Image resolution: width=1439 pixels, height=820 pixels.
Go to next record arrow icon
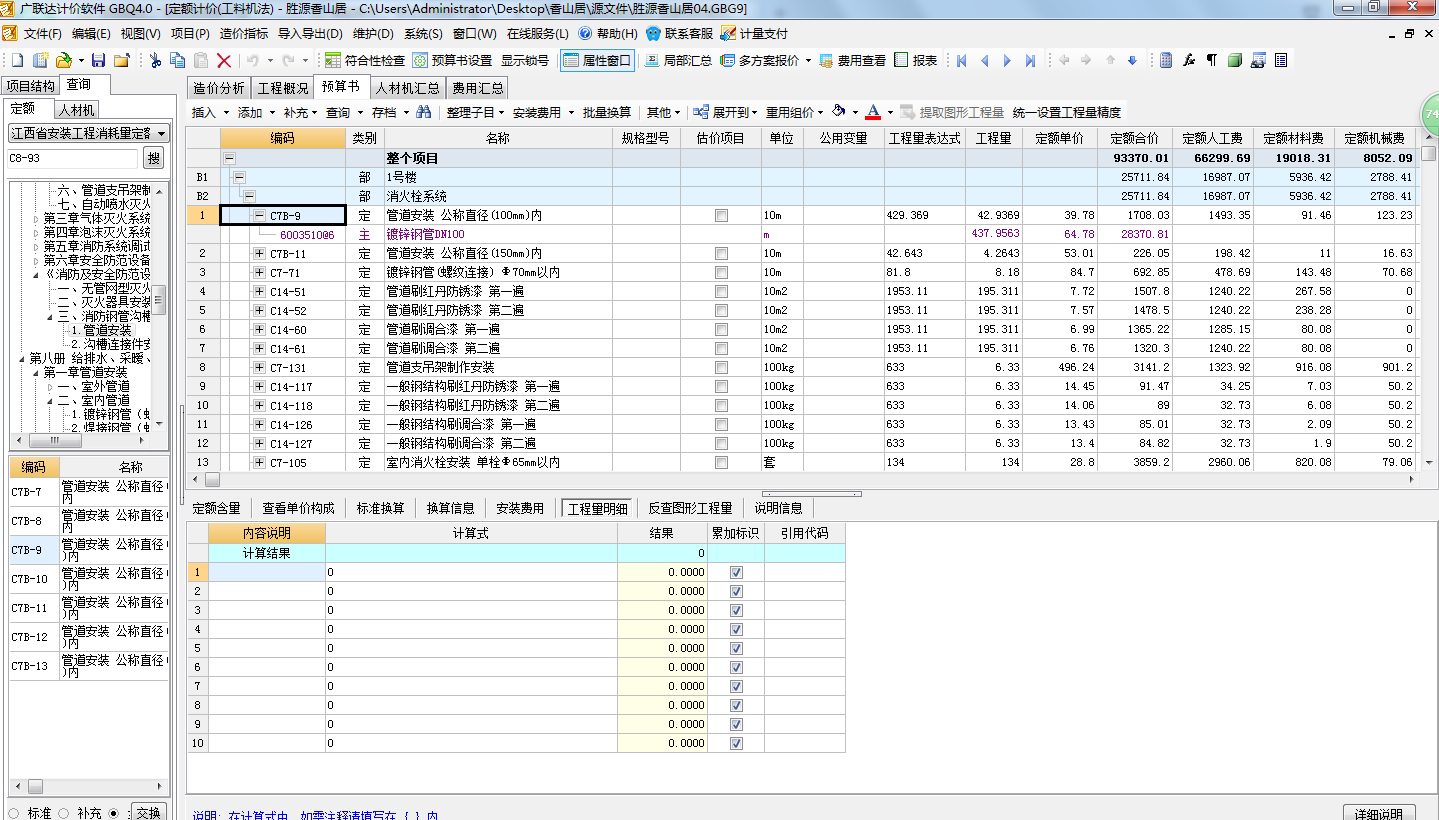pyautogui.click(x=1008, y=61)
